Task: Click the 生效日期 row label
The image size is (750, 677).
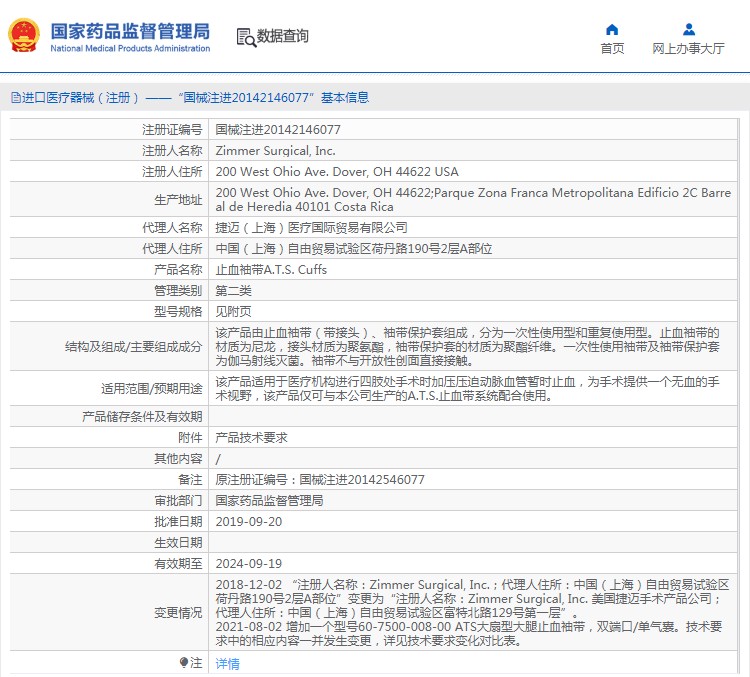Action: (x=178, y=543)
